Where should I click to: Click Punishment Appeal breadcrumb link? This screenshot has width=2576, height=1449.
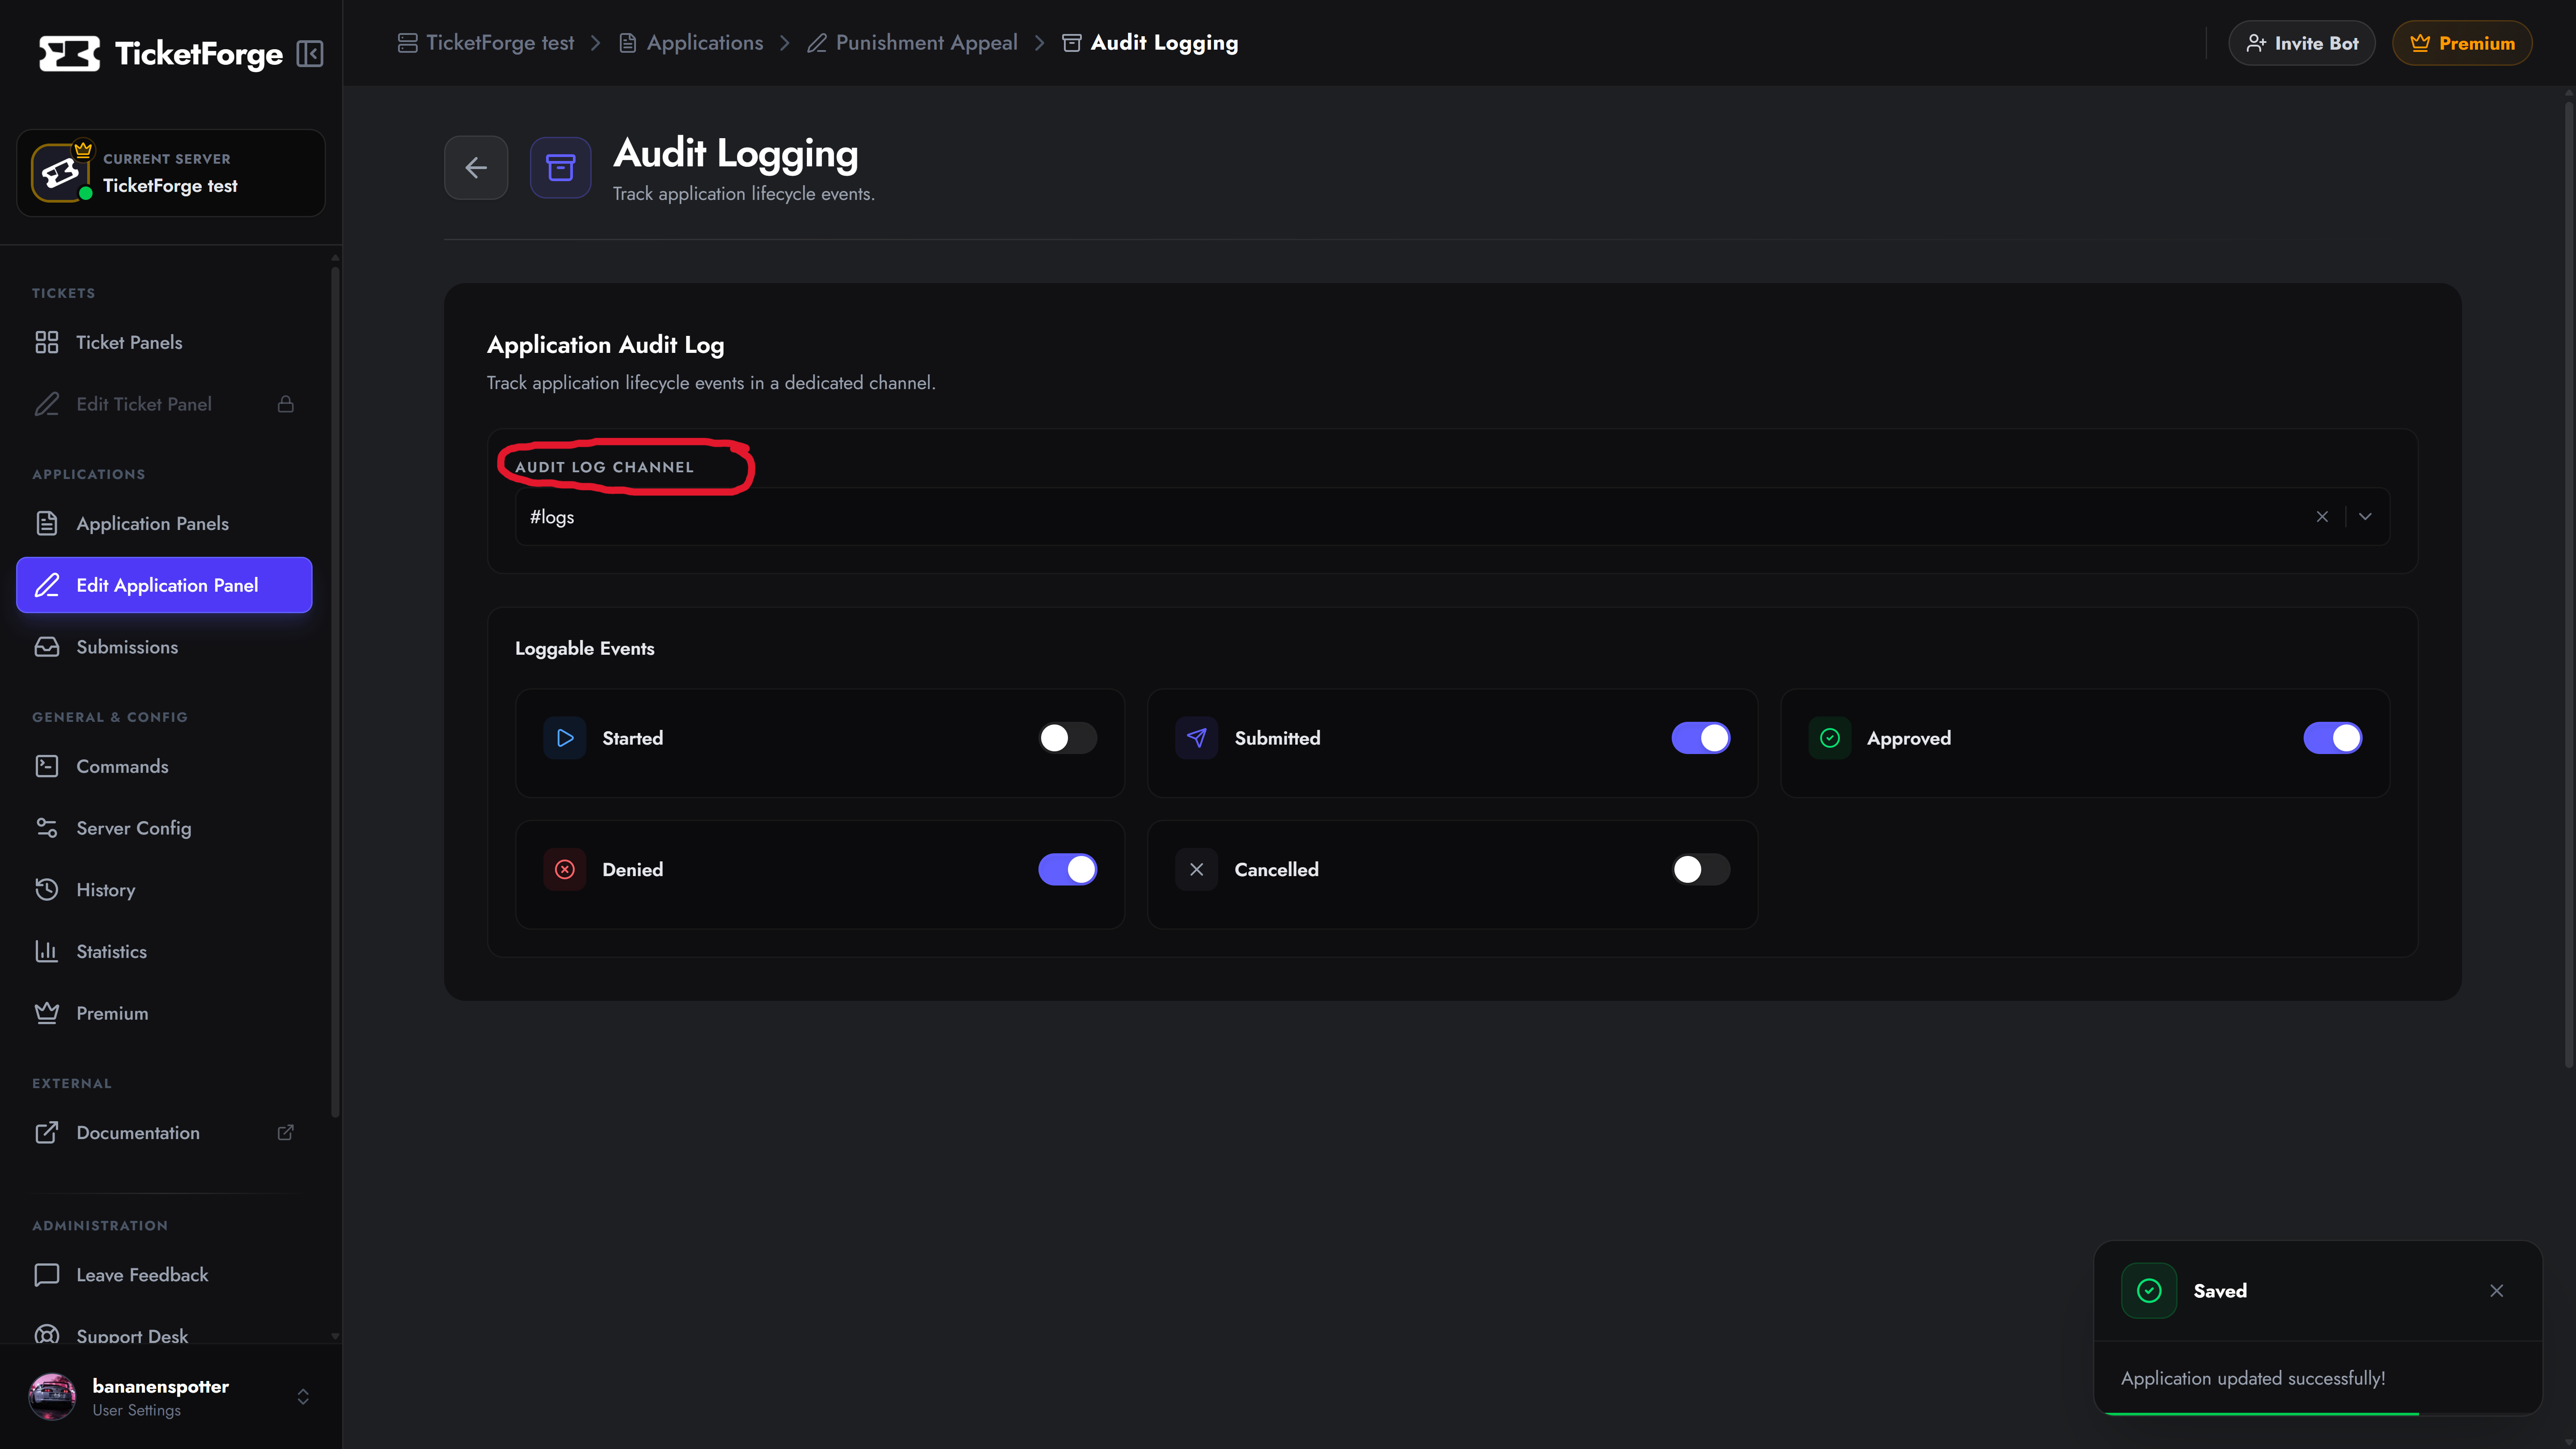912,43
